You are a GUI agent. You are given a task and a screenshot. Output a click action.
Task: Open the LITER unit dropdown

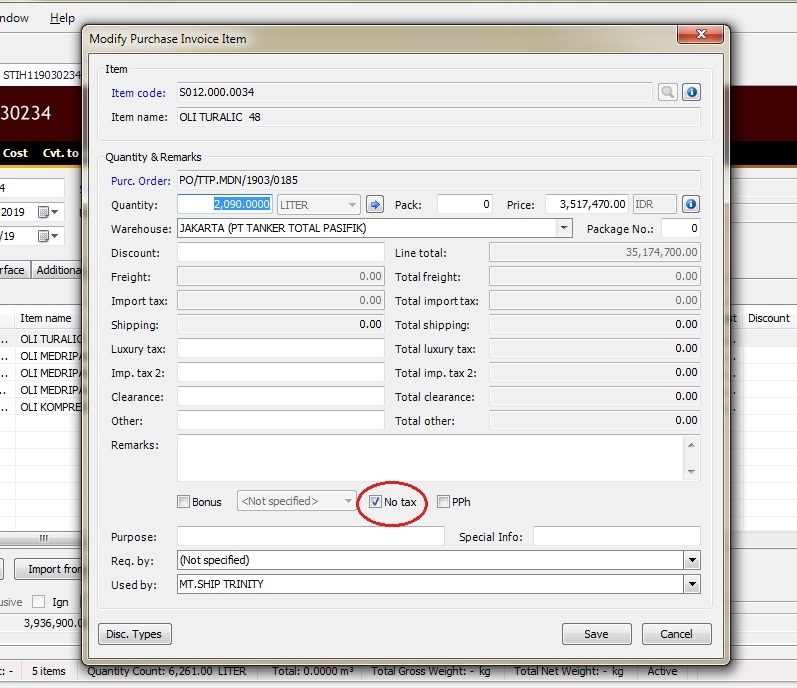point(352,204)
